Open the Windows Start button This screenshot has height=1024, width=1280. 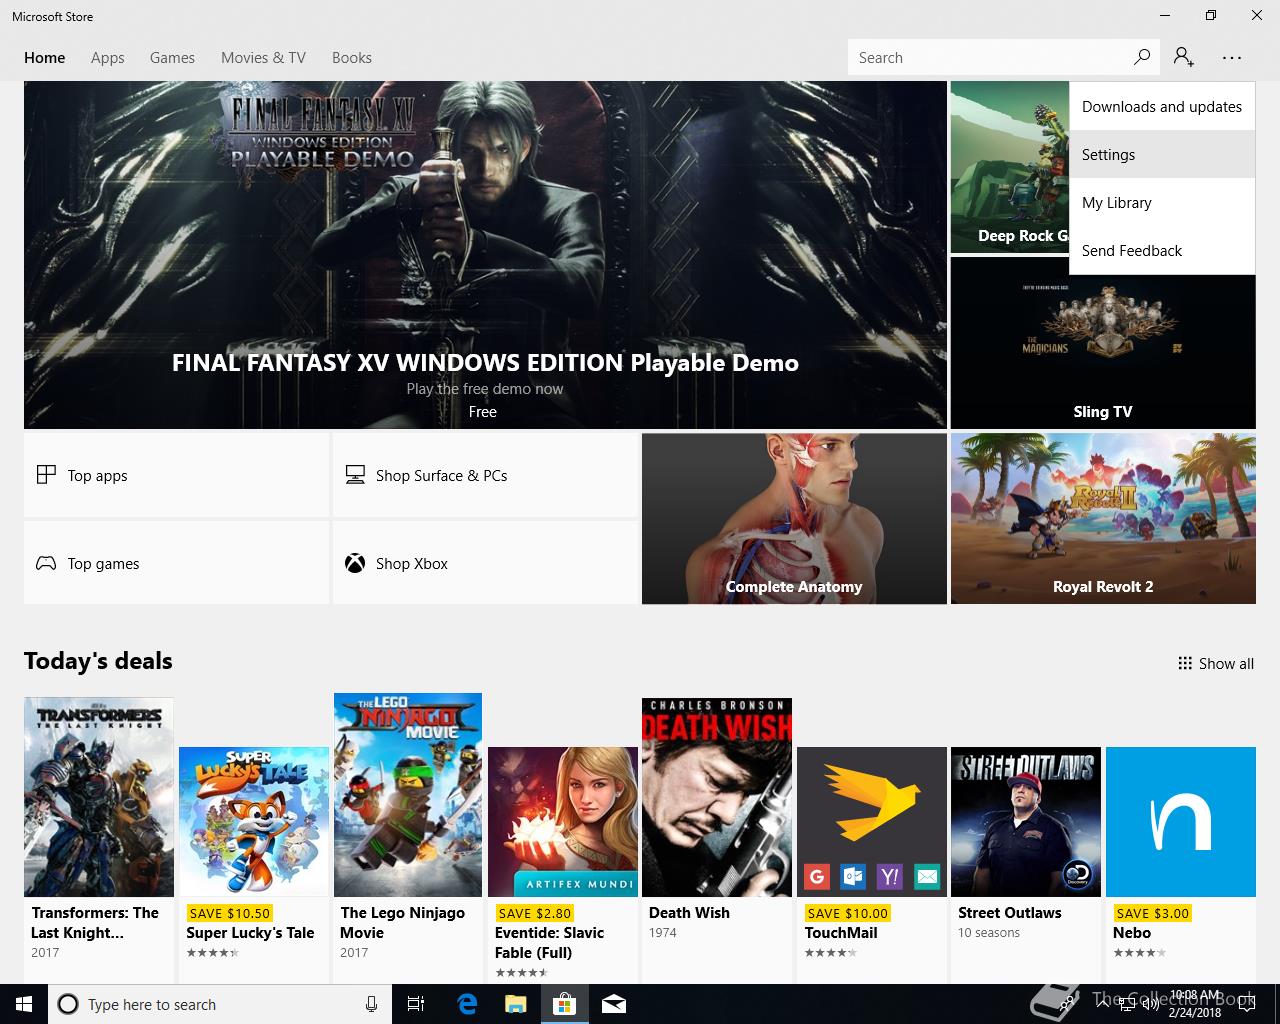[24, 1004]
